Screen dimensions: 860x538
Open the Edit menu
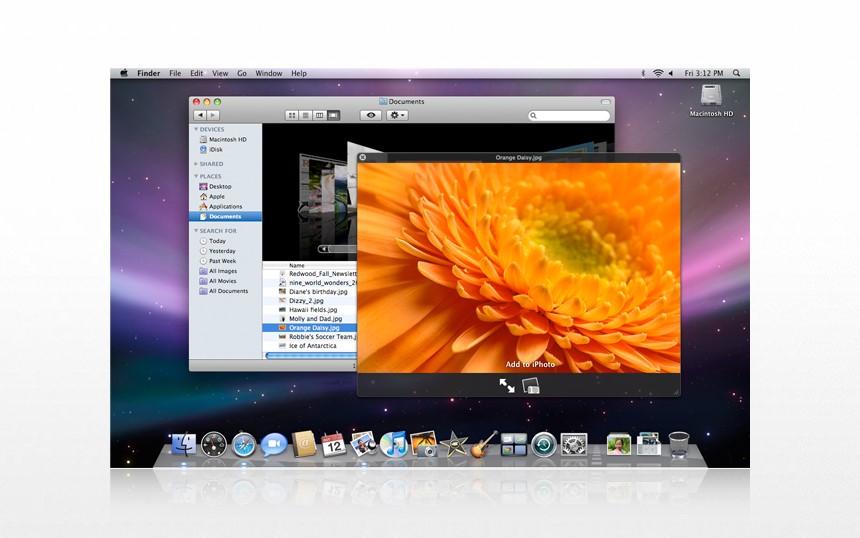tap(196, 73)
